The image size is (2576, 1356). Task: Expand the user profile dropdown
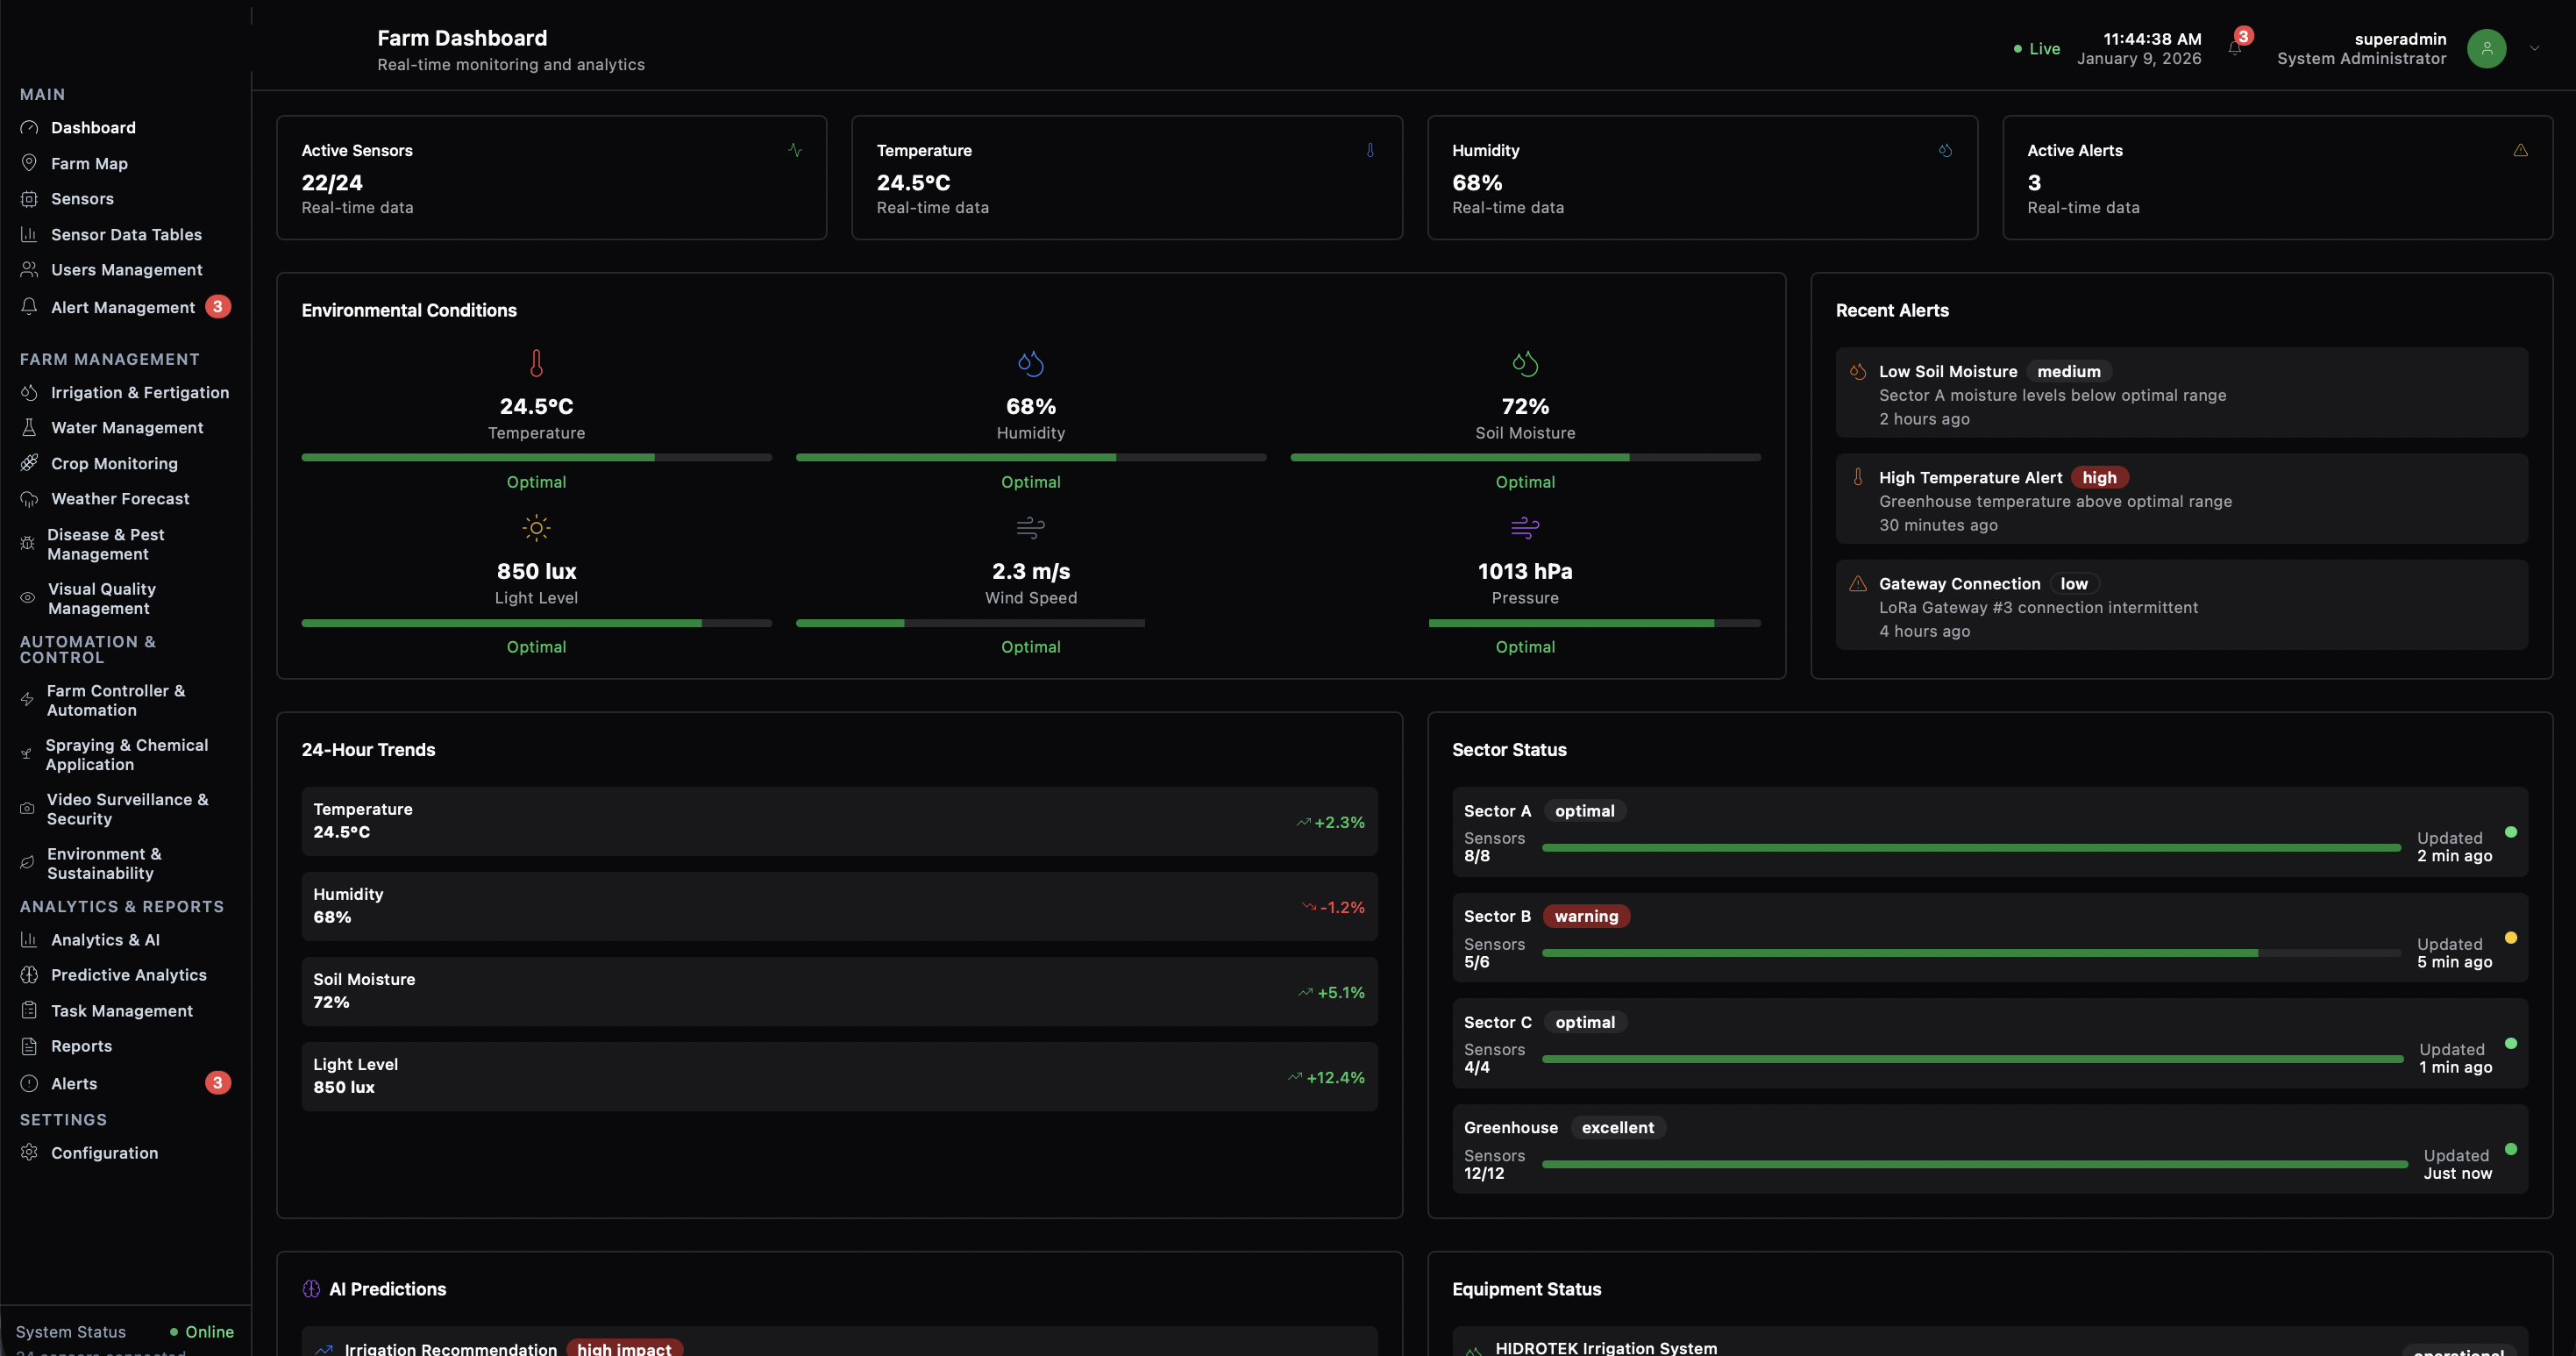coord(2534,48)
